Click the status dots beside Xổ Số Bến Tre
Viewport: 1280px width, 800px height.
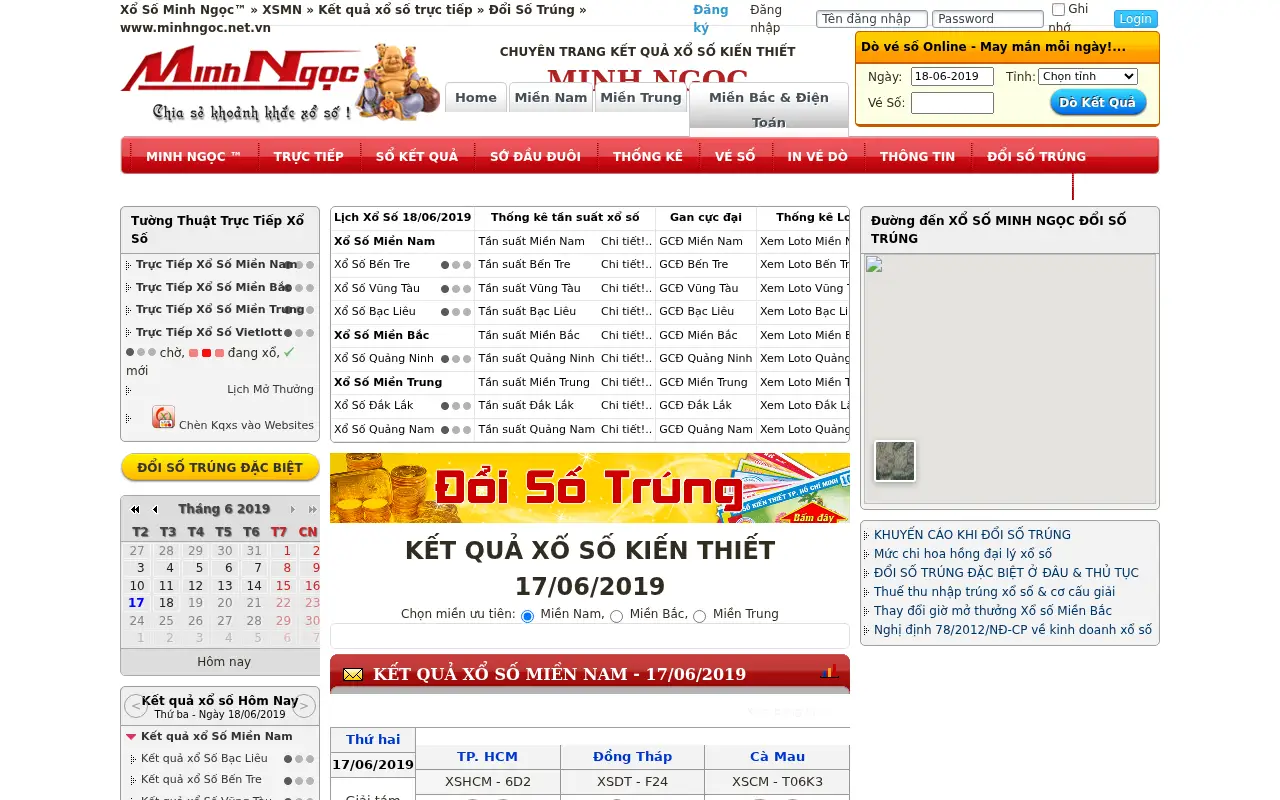[456, 265]
